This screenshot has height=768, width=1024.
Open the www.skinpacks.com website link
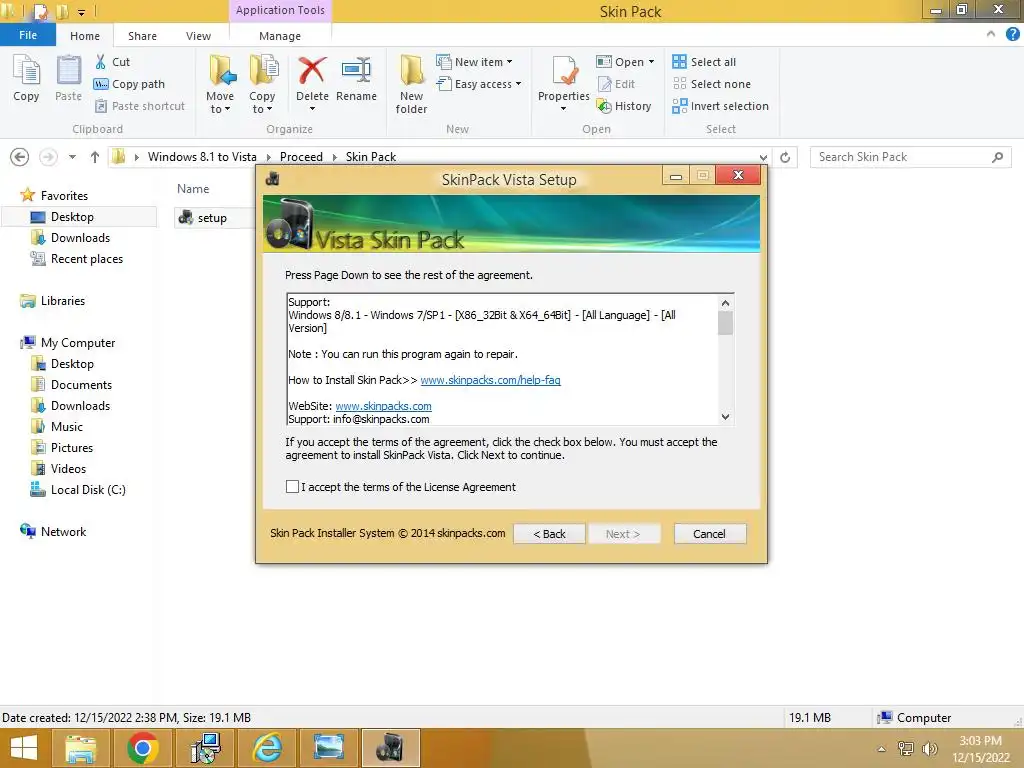pos(383,406)
